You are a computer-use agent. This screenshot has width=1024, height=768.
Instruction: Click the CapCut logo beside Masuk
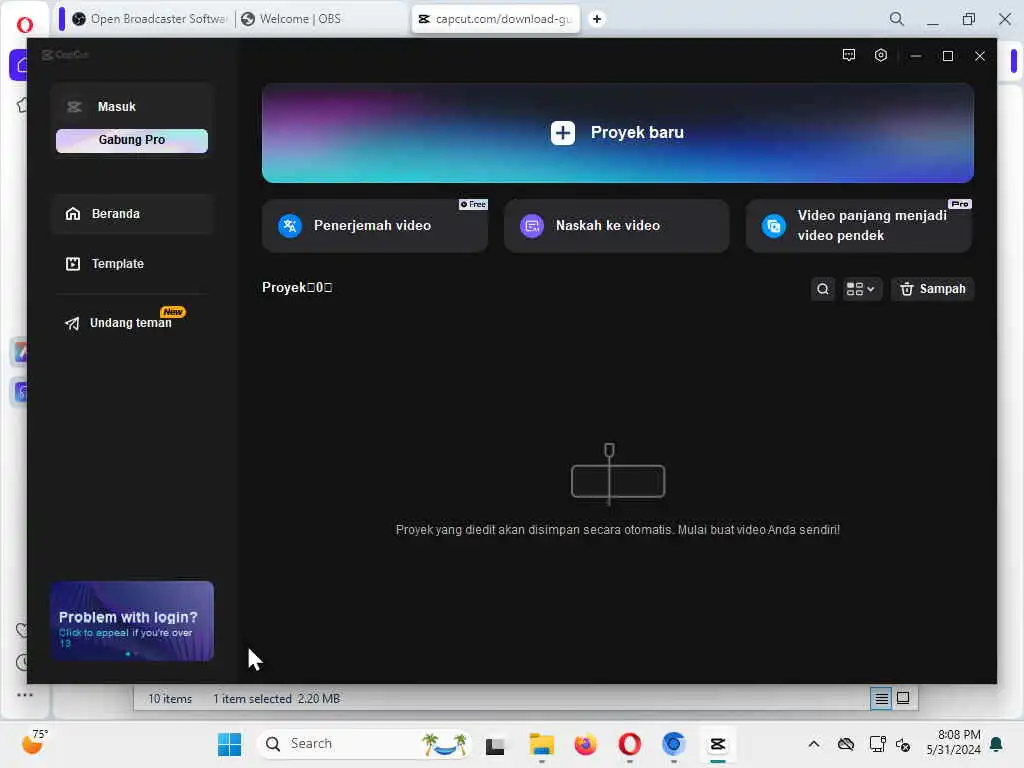(74, 106)
